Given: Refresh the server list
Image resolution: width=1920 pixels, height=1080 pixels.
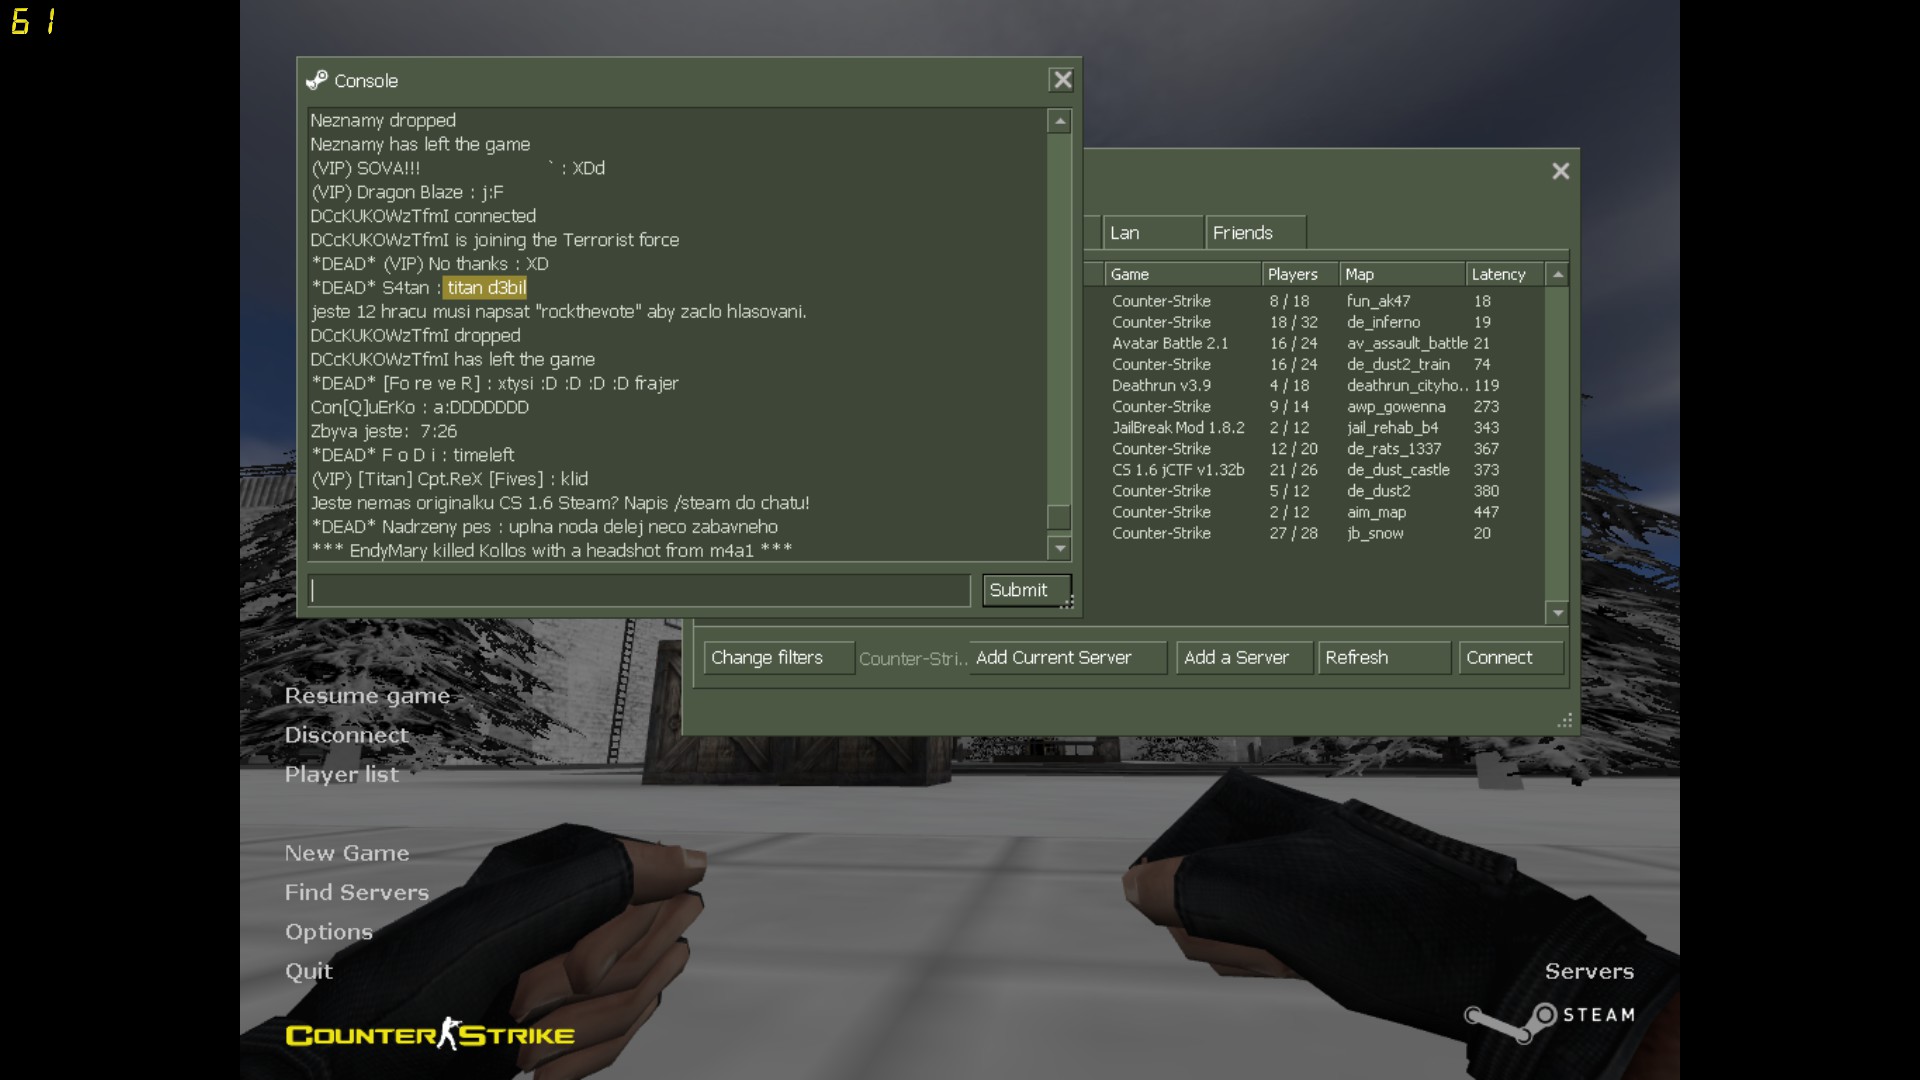Looking at the screenshot, I should [1384, 657].
